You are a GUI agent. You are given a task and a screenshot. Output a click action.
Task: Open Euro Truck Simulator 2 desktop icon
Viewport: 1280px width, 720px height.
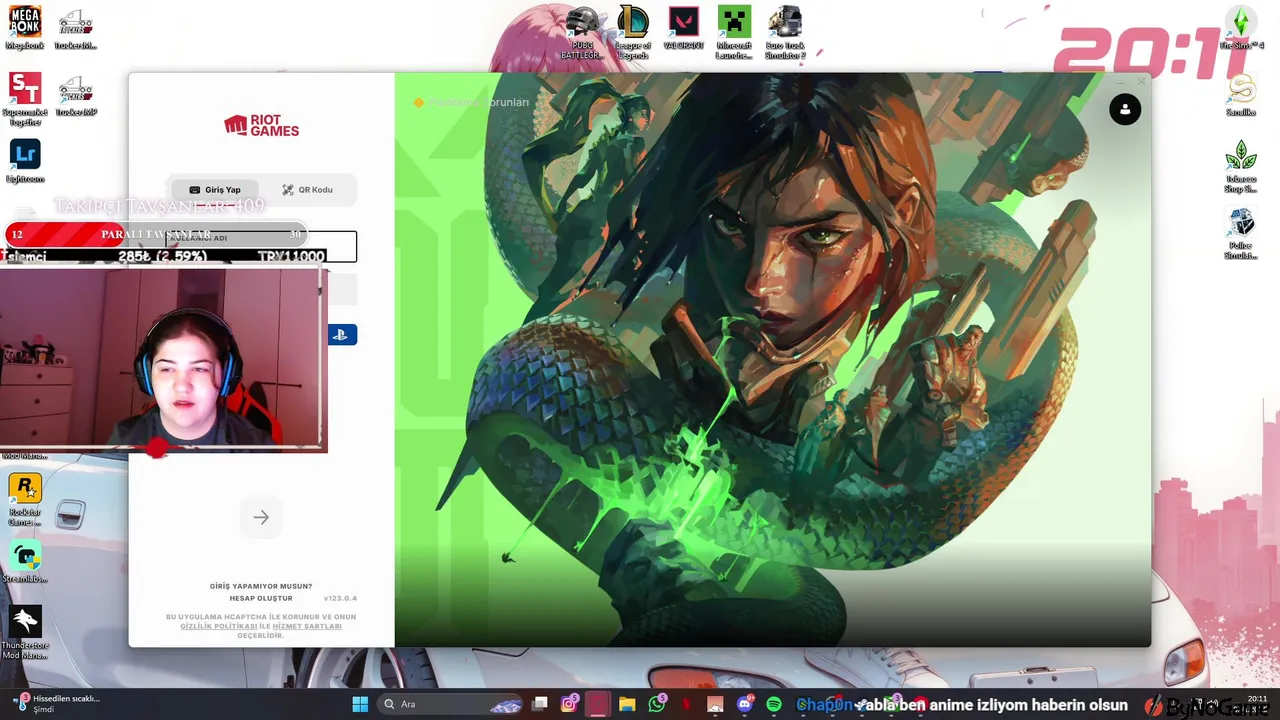(785, 33)
